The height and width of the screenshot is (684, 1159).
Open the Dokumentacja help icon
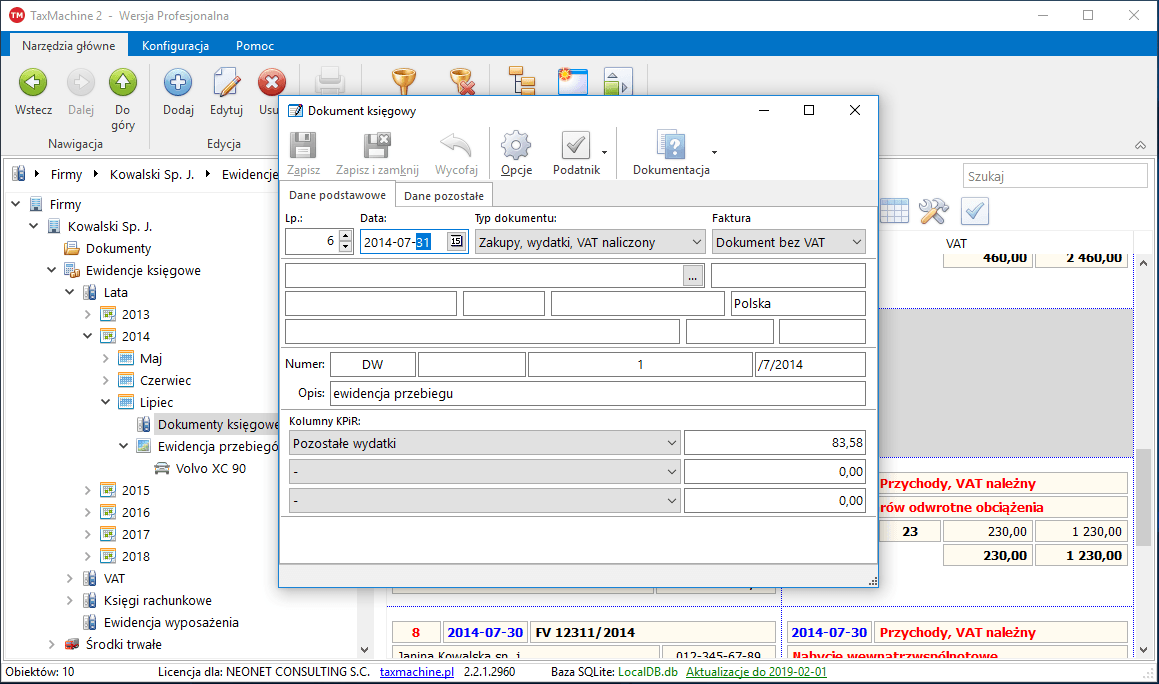(x=670, y=146)
